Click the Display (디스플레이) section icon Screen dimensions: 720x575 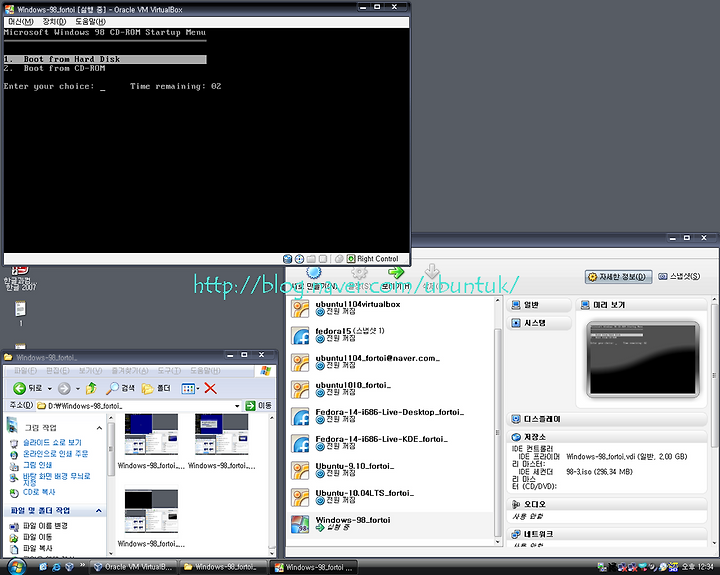pyautogui.click(x=516, y=419)
